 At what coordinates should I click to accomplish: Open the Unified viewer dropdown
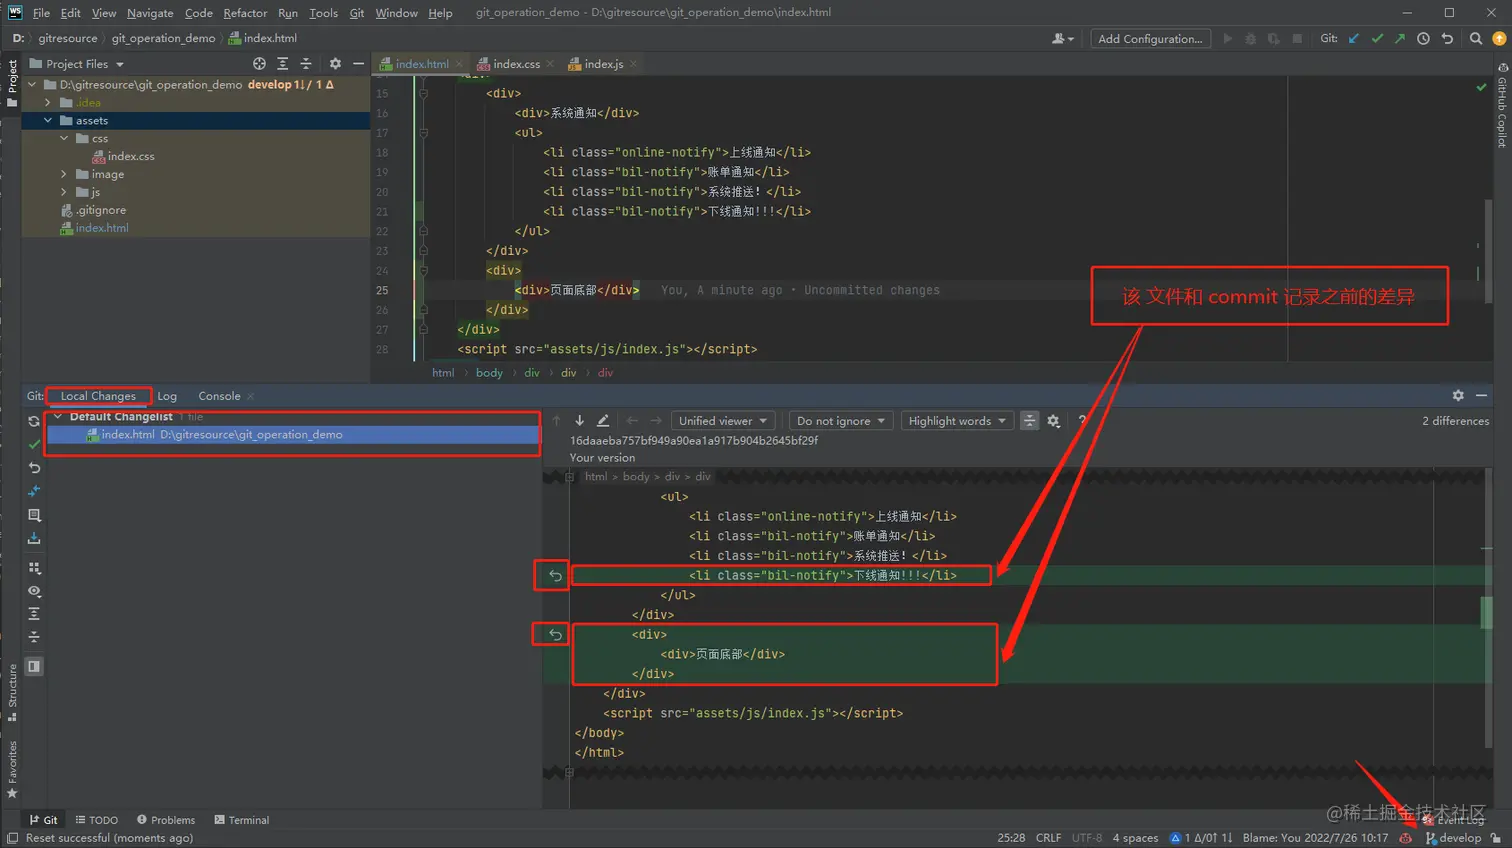coord(720,420)
